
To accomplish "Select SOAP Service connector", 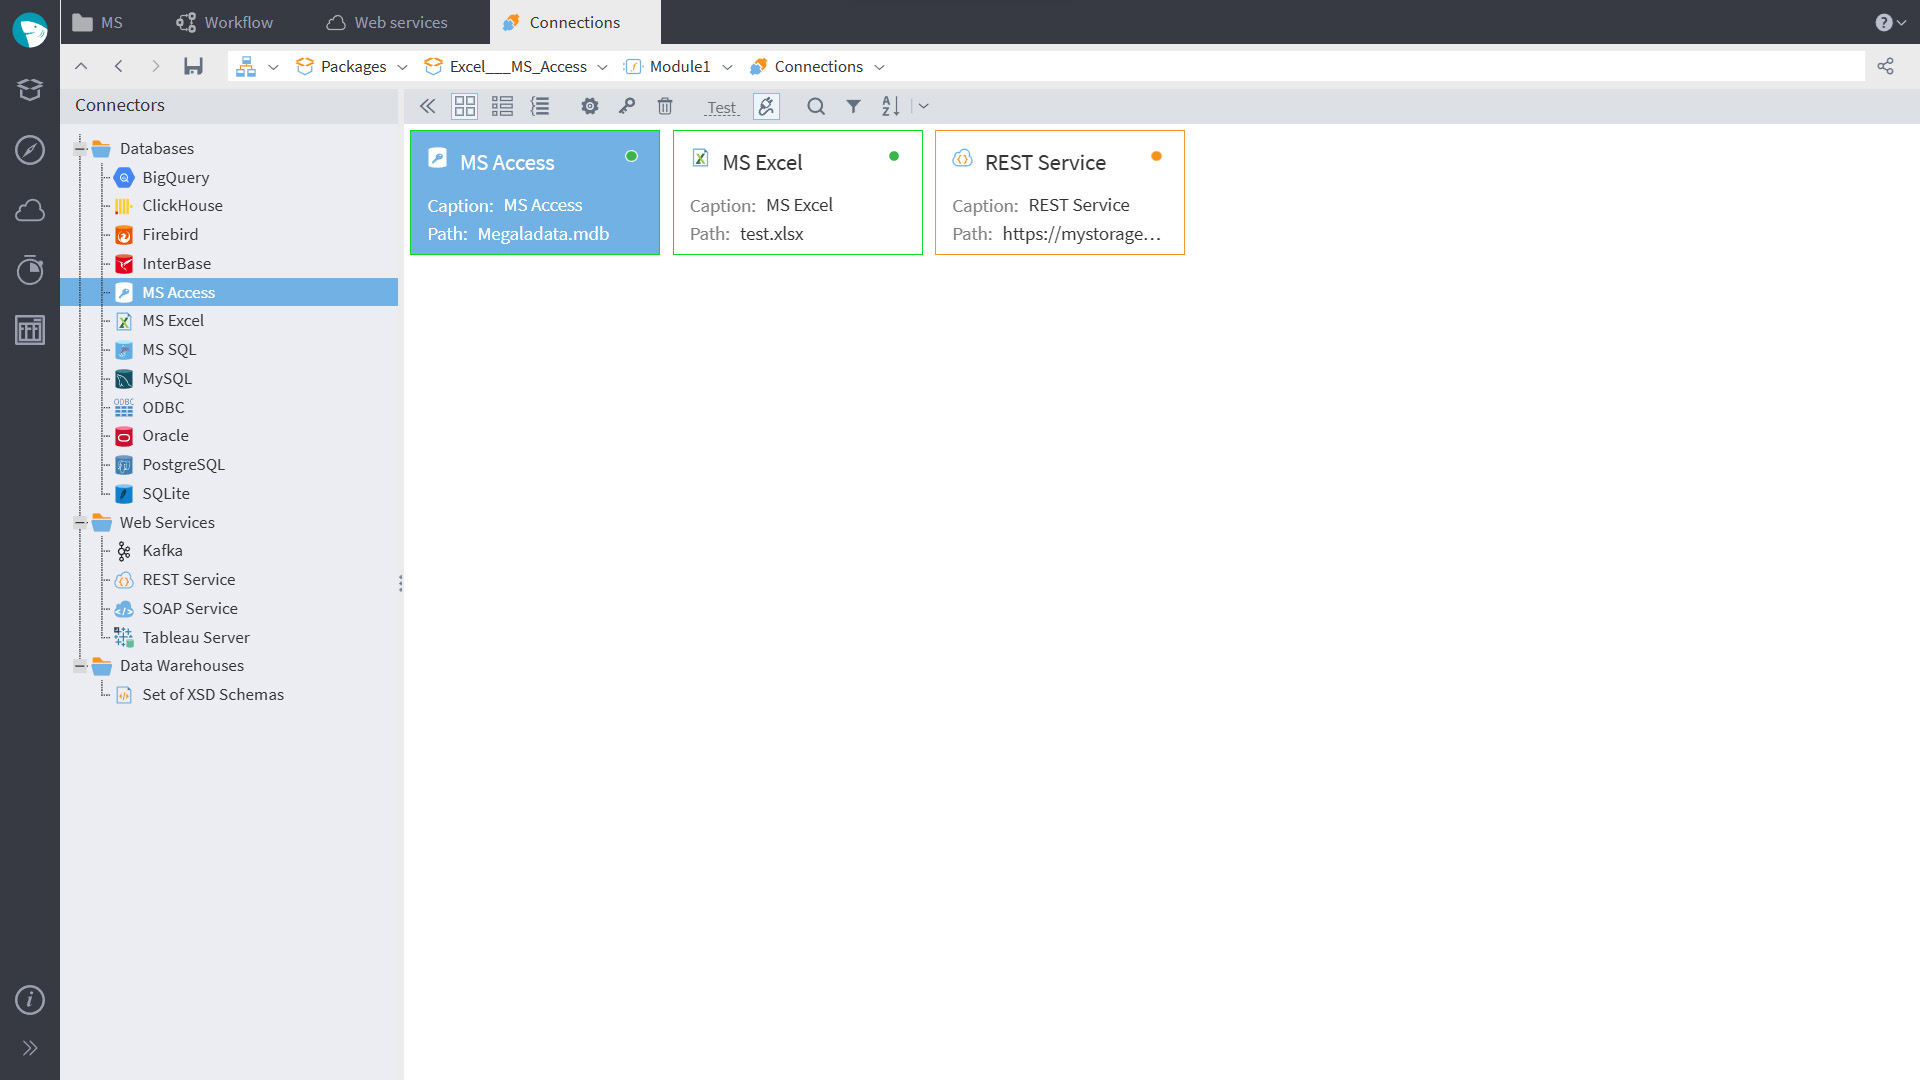I will [190, 608].
